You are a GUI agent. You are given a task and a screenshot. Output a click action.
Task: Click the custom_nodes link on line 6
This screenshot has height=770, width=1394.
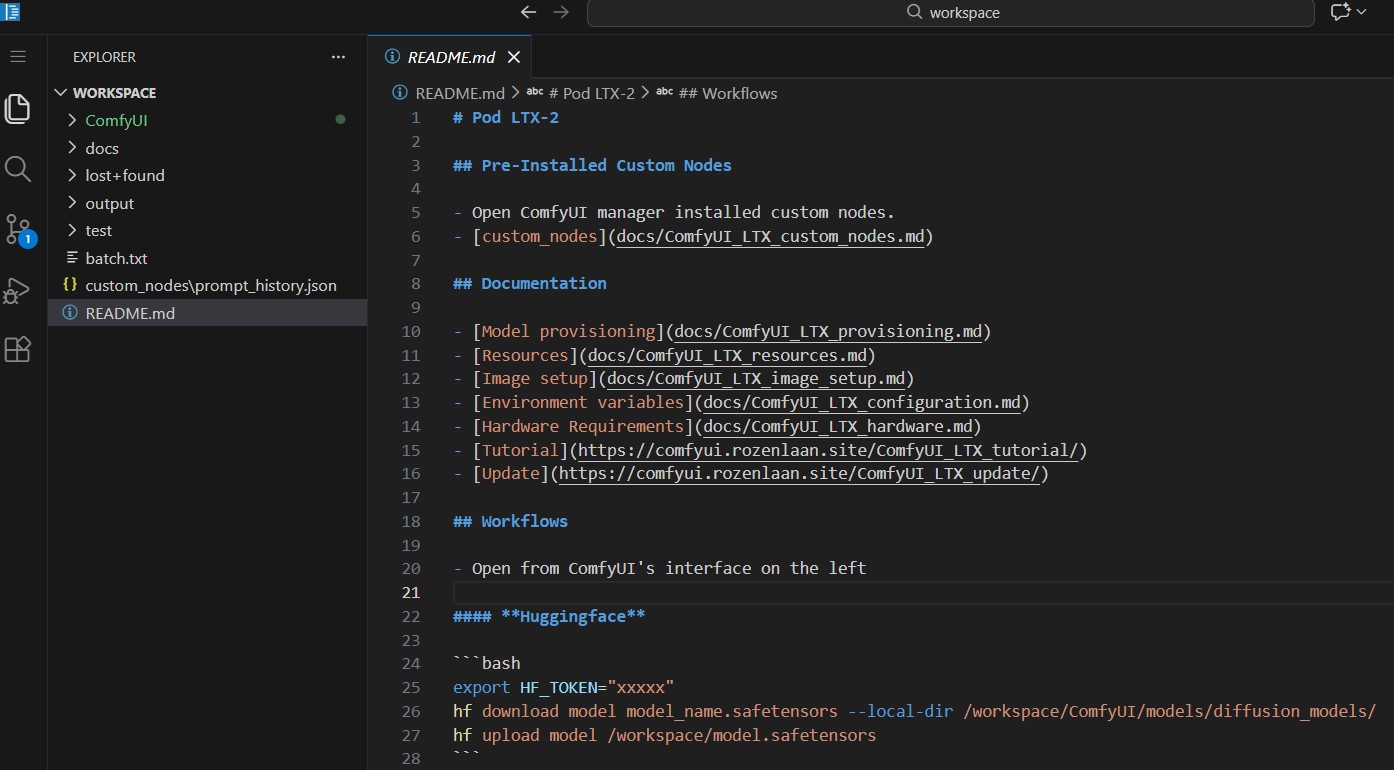540,236
